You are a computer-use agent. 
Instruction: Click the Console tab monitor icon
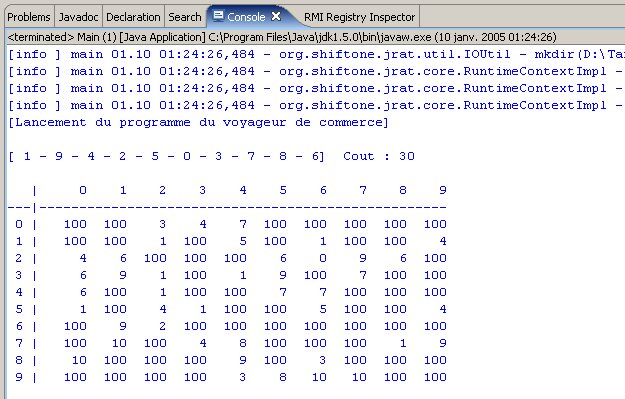click(x=218, y=16)
